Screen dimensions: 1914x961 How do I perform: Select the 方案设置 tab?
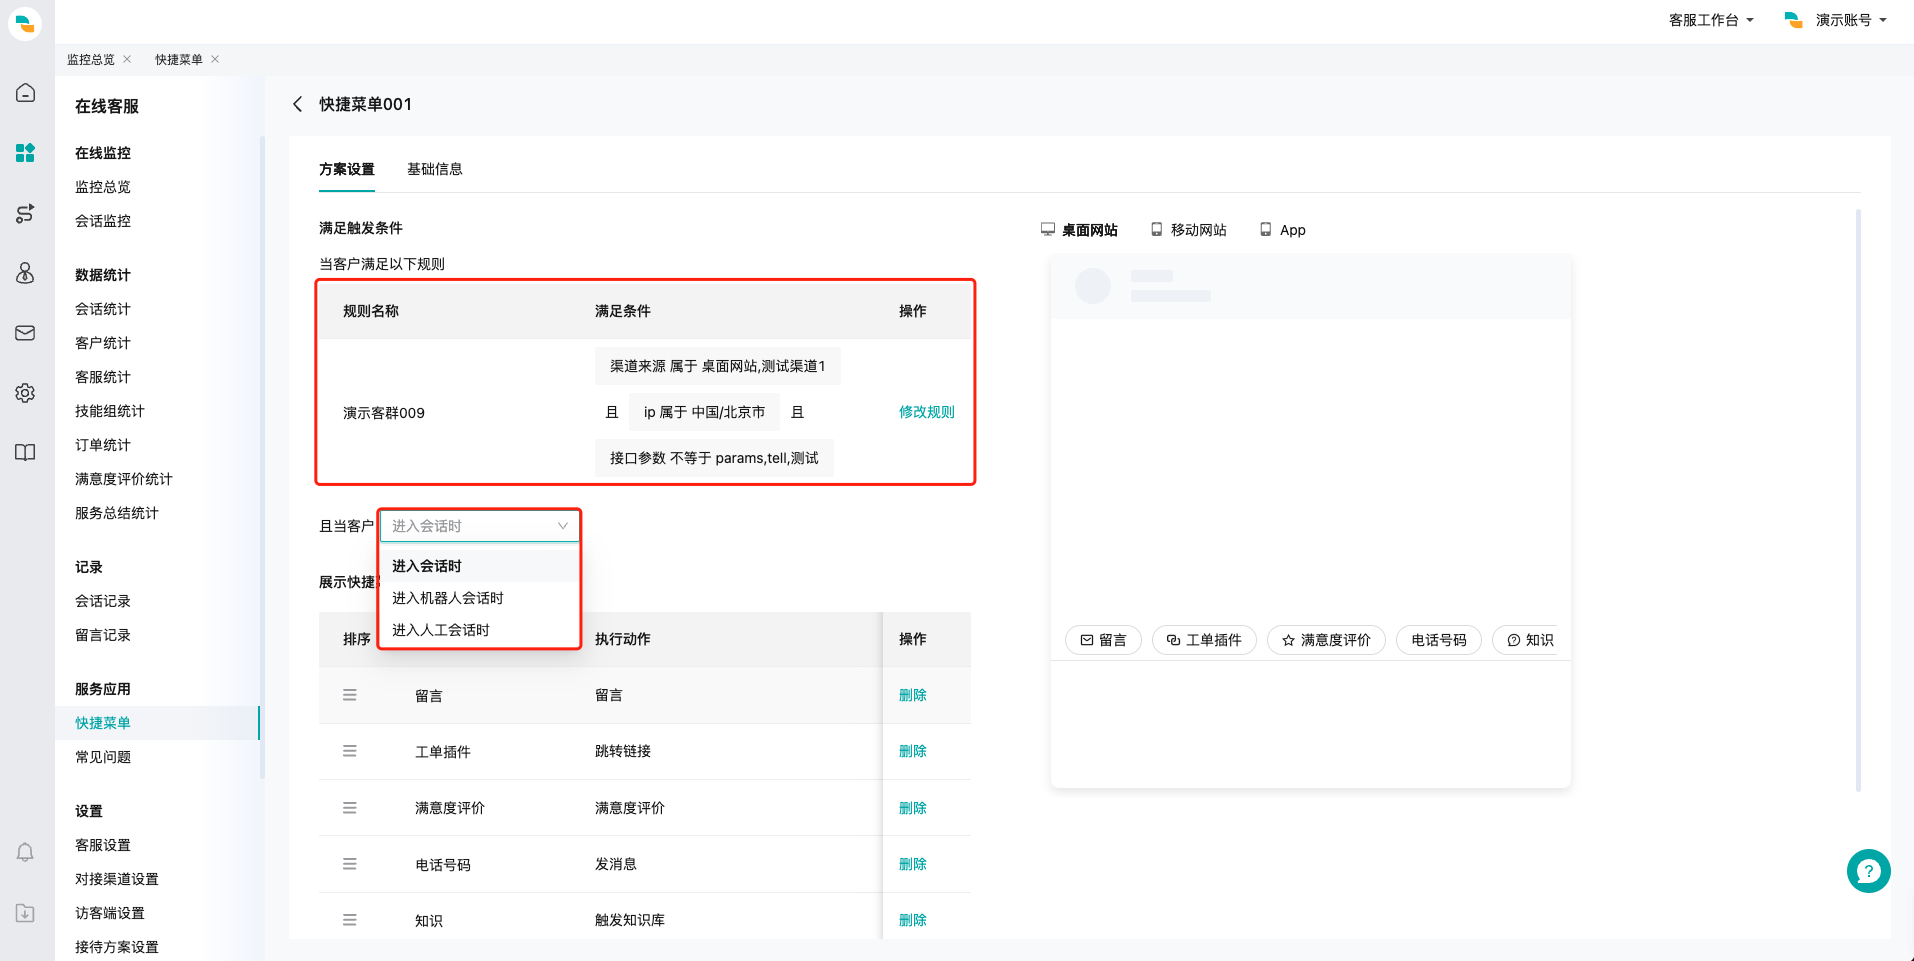point(347,169)
